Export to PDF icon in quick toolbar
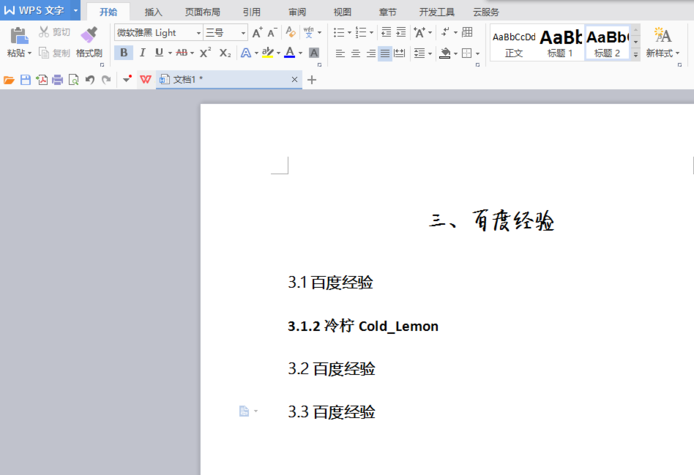Image resolution: width=694 pixels, height=475 pixels. click(x=42, y=80)
